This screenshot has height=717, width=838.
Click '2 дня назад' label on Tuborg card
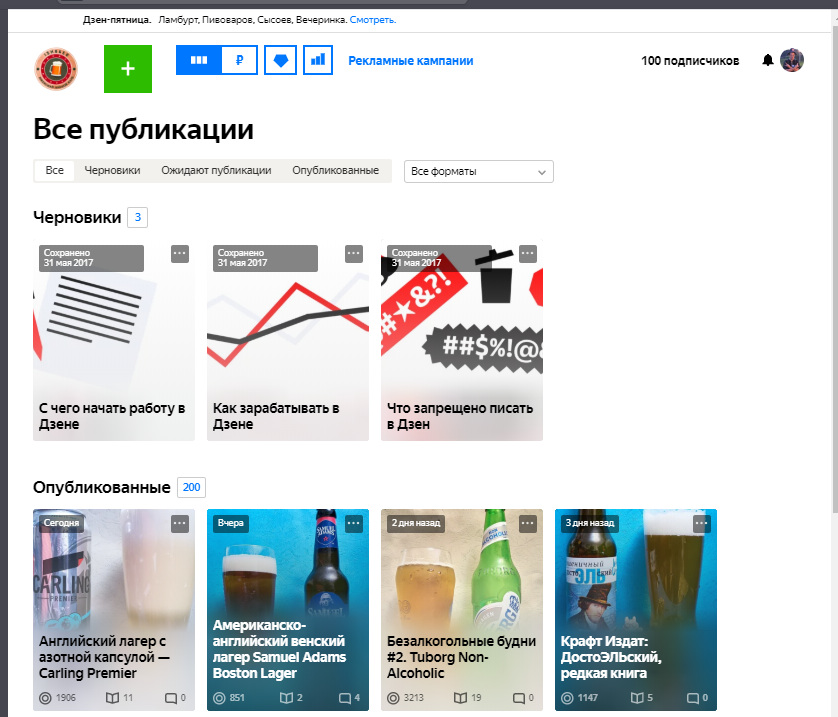[x=416, y=523]
